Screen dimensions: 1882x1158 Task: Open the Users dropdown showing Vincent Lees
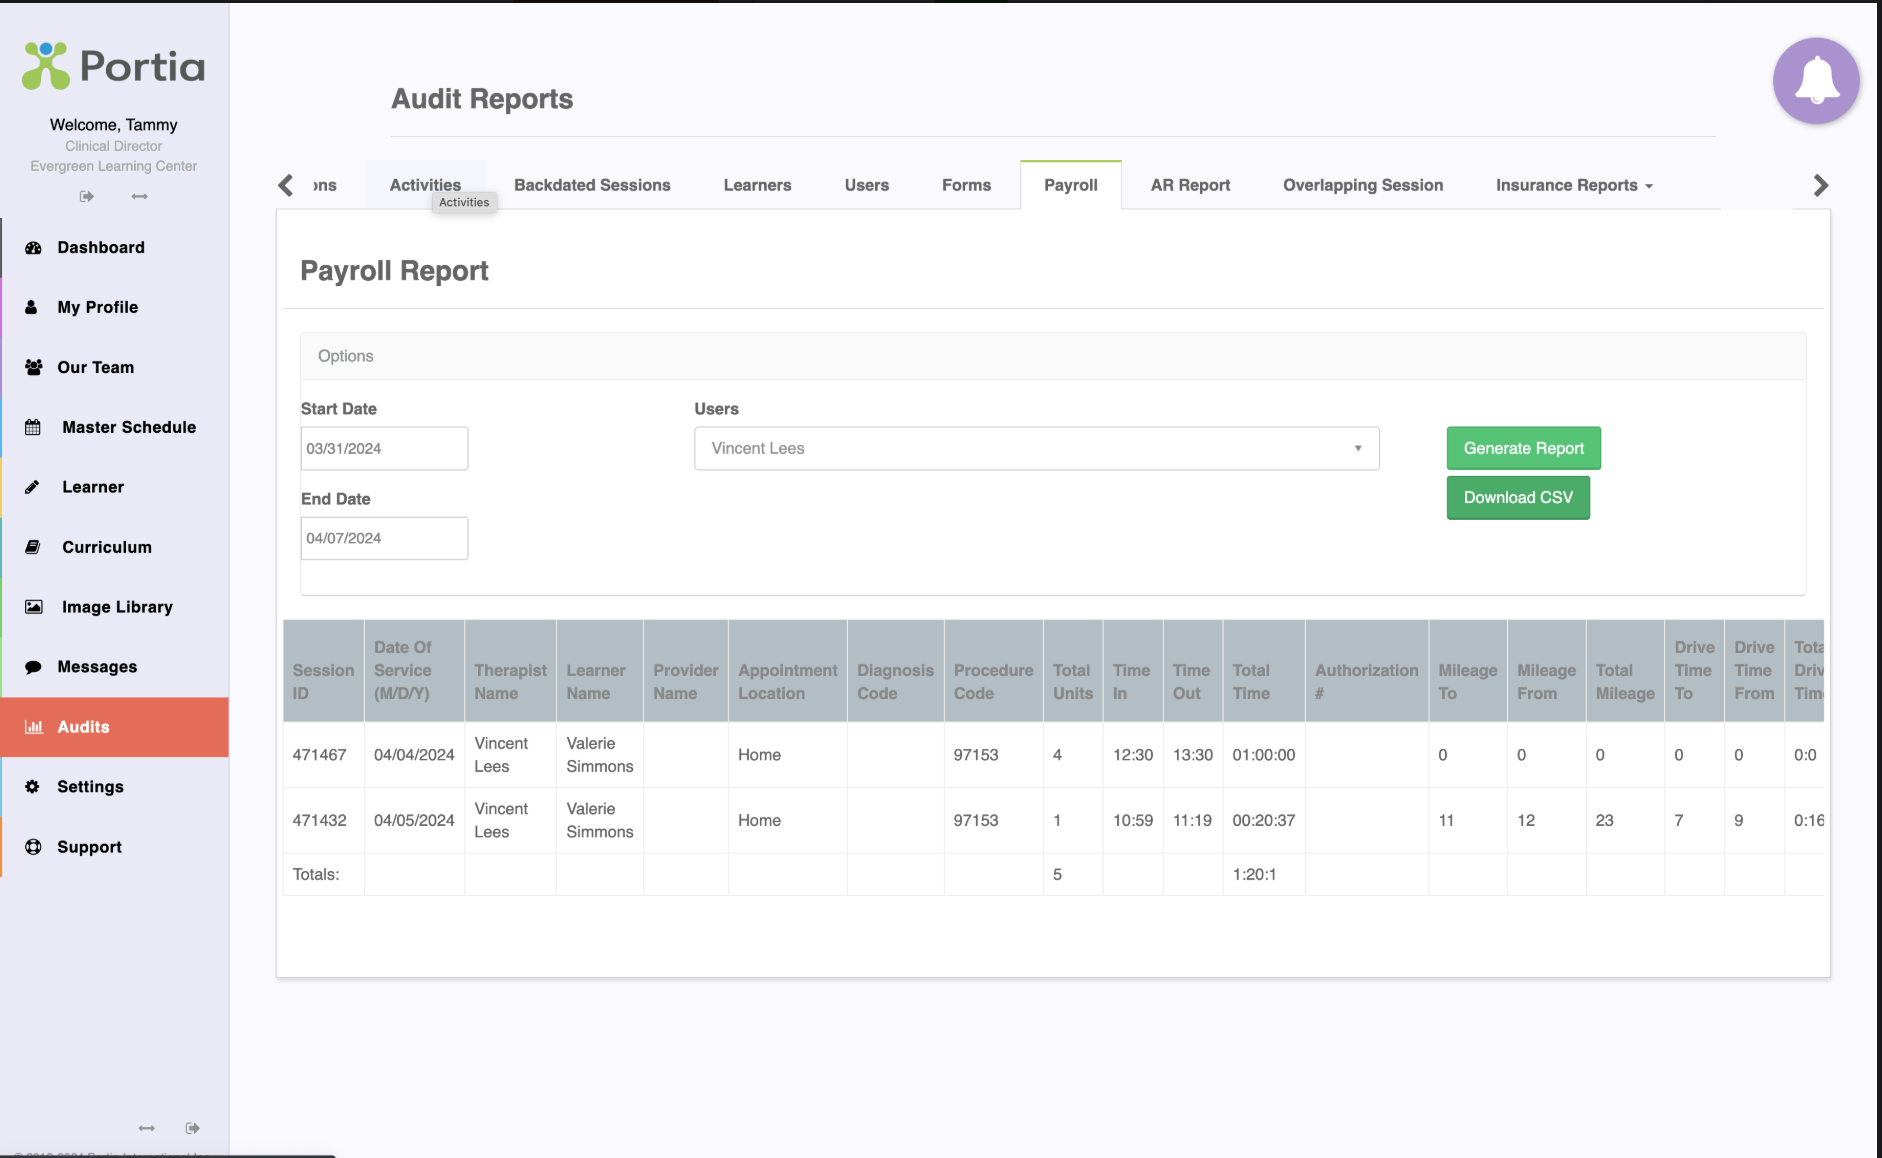pyautogui.click(x=1037, y=448)
